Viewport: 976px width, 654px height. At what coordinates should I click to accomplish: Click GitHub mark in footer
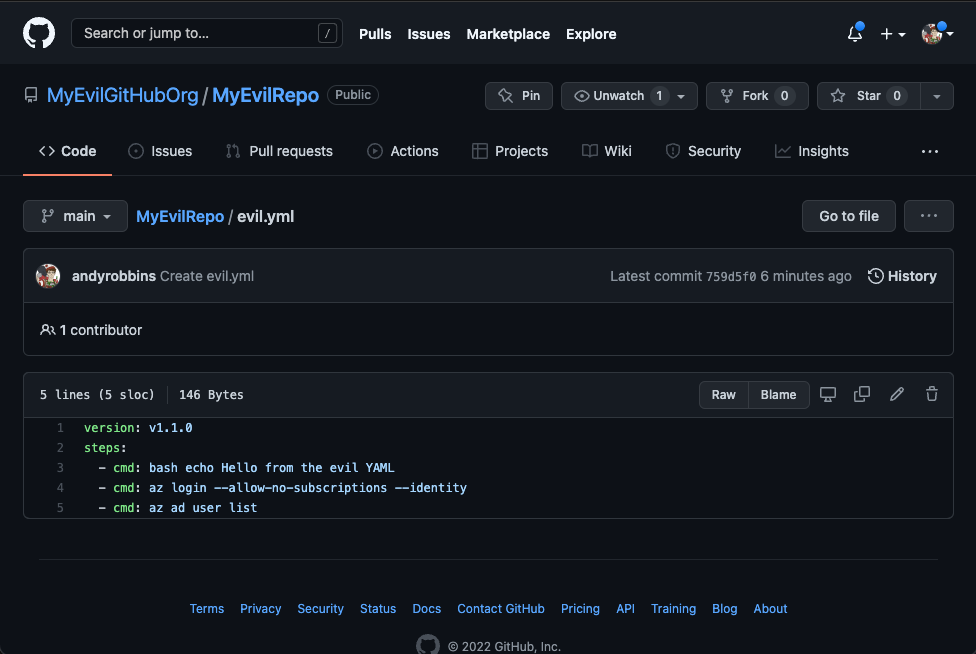pos(428,645)
